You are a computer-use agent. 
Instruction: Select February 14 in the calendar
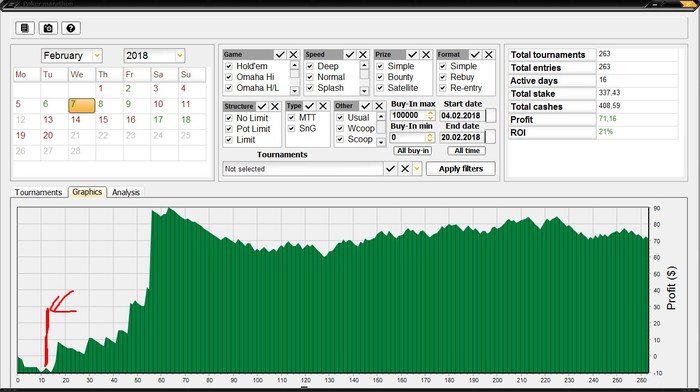click(x=76, y=120)
